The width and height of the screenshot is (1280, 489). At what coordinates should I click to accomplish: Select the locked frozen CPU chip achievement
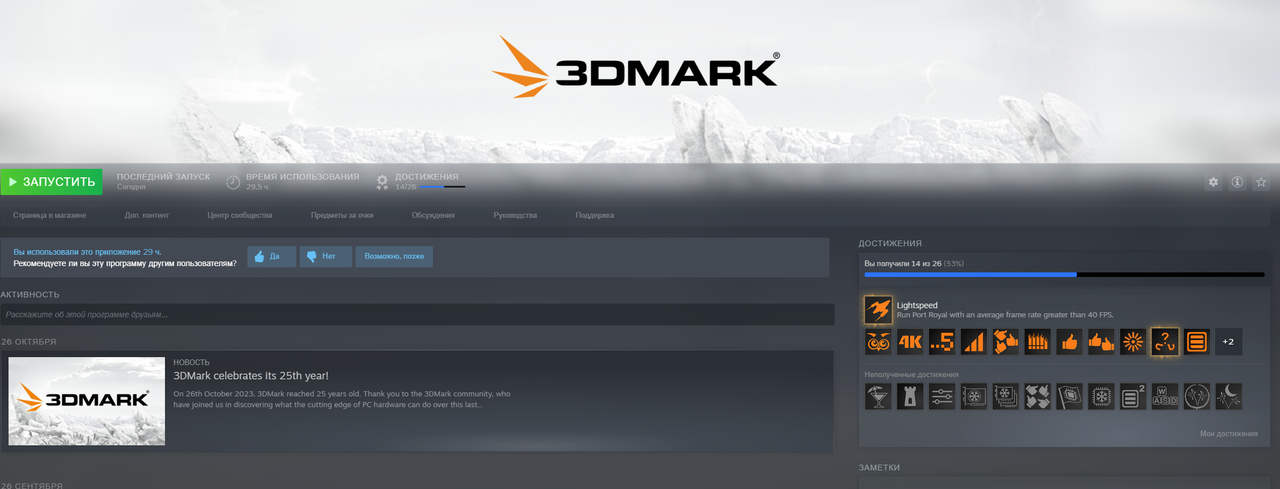[x=1102, y=396]
